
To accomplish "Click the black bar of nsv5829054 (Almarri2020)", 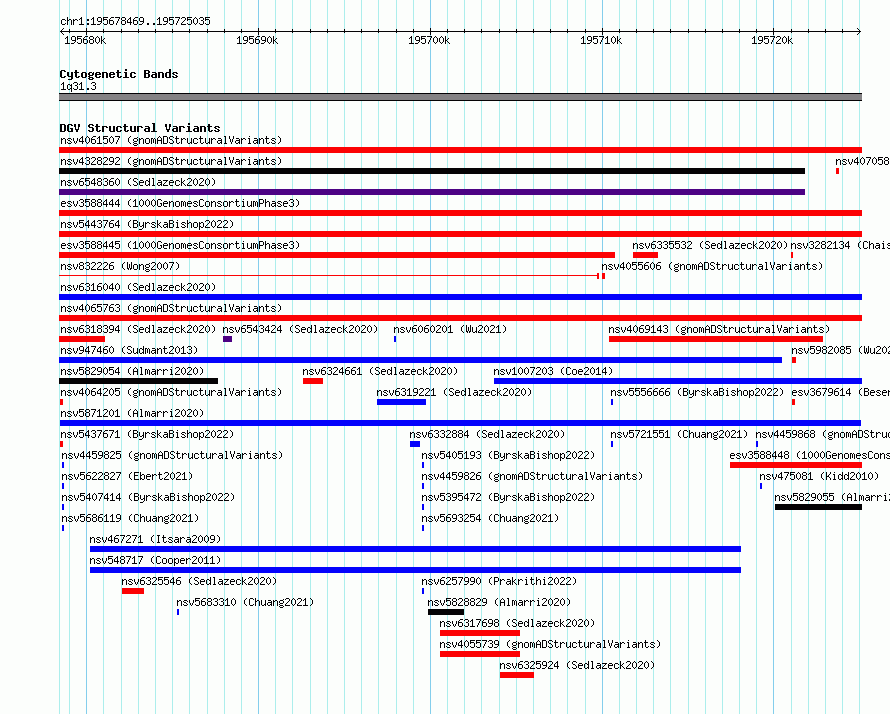I will coord(138,381).
